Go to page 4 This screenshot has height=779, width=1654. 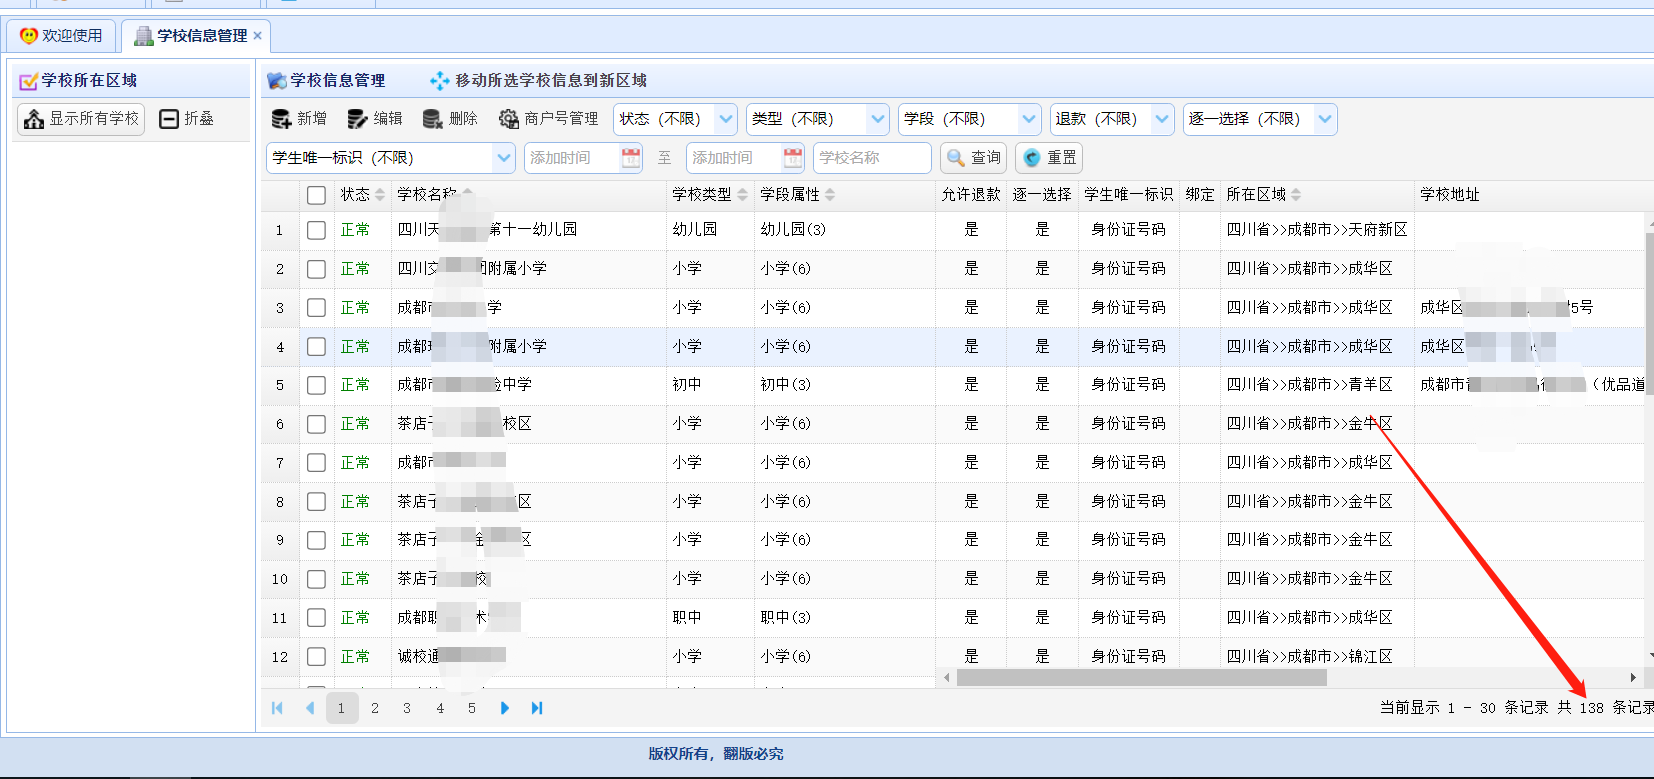(440, 708)
